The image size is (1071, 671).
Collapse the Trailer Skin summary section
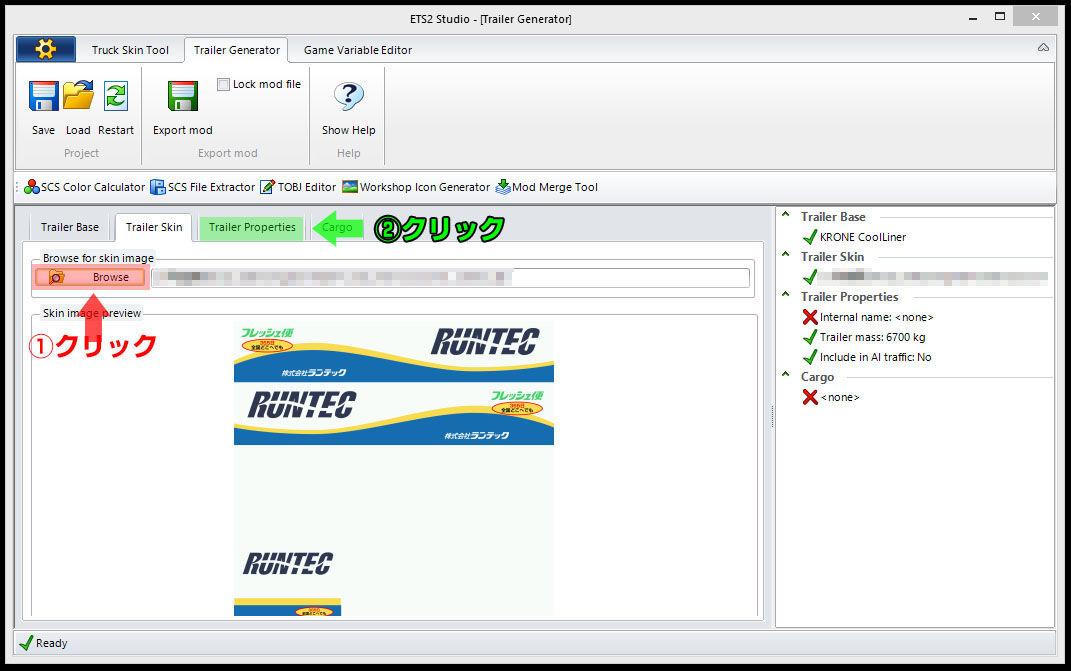(x=785, y=255)
